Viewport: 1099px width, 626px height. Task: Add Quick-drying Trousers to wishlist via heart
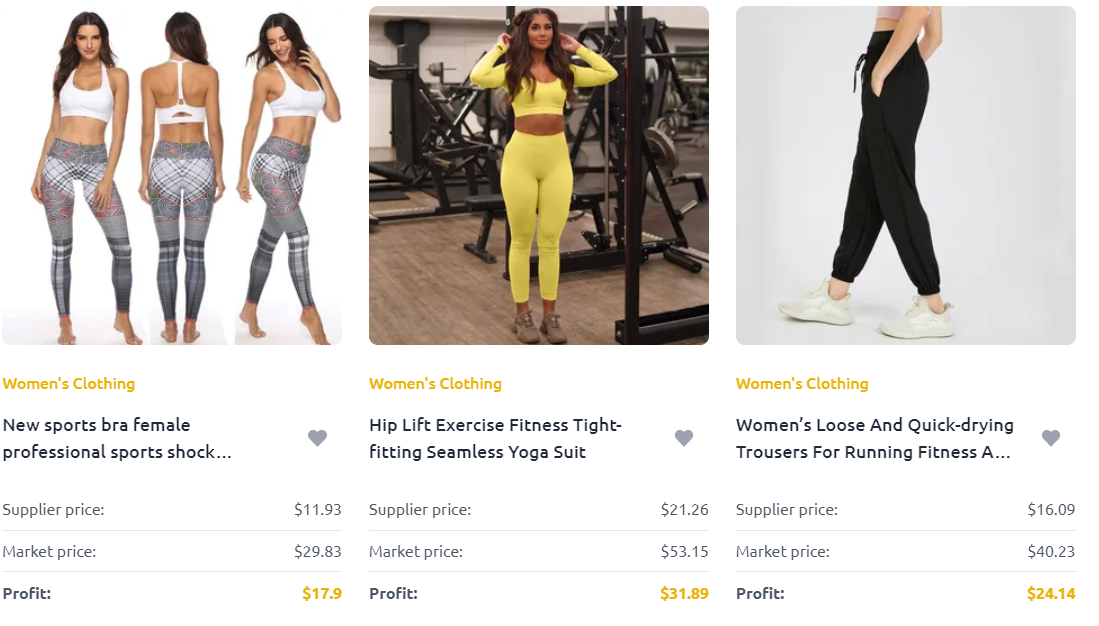click(1051, 438)
